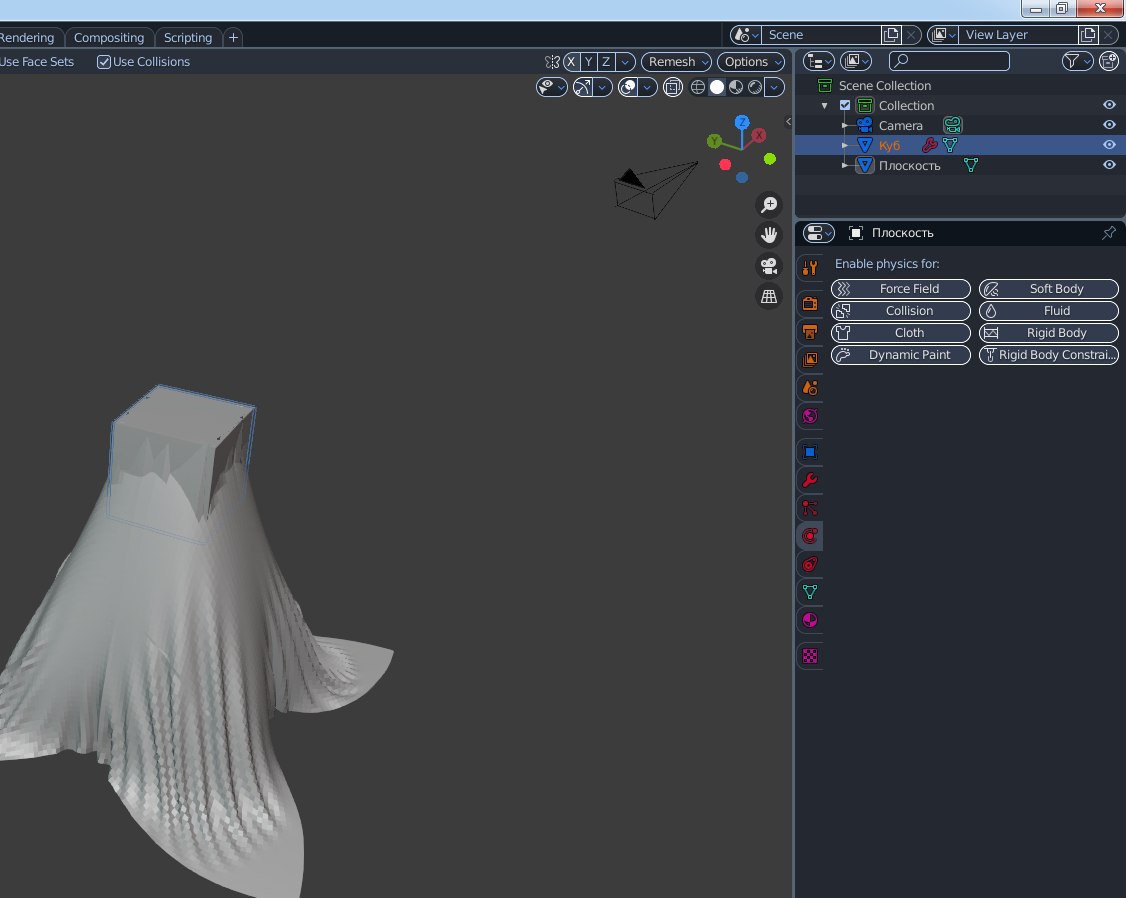The height and width of the screenshot is (898, 1126).
Task: Open the Particles properties tab
Action: tap(810, 508)
